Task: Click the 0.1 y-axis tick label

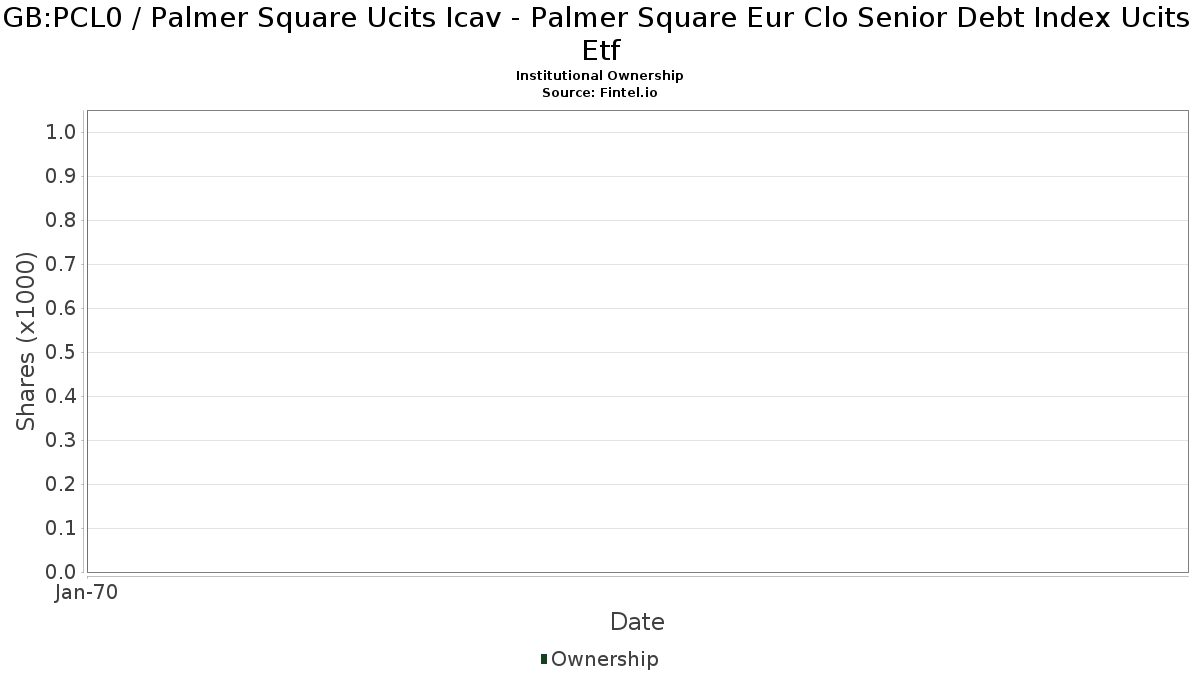Action: click(x=61, y=529)
